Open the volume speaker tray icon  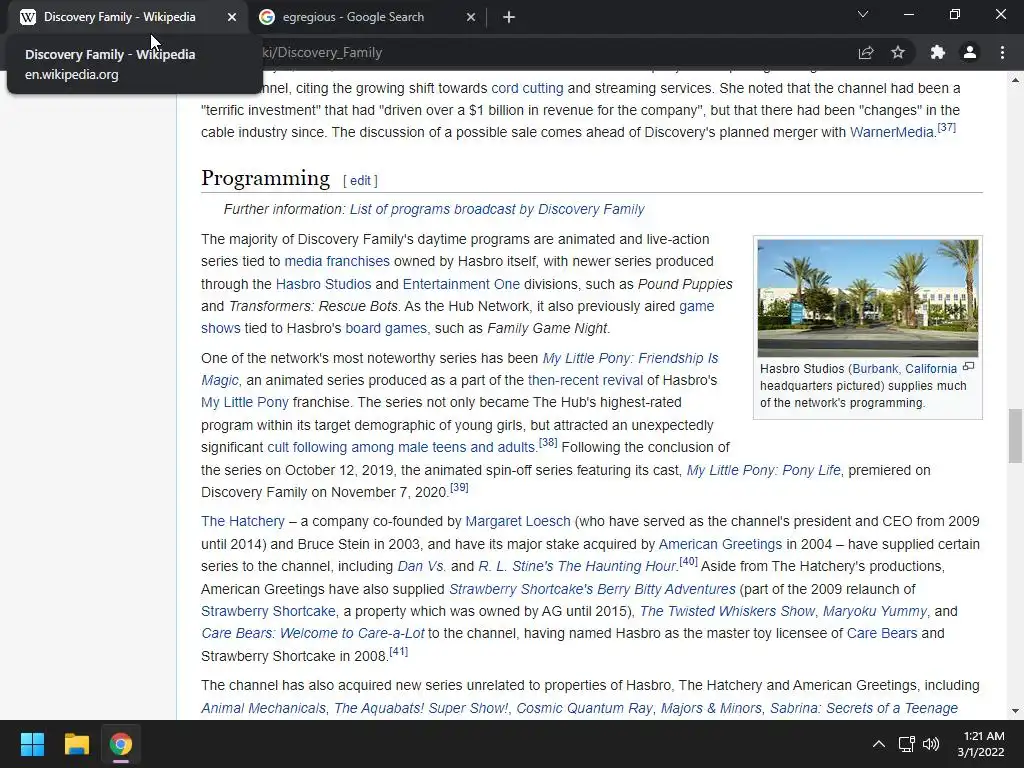(931, 744)
